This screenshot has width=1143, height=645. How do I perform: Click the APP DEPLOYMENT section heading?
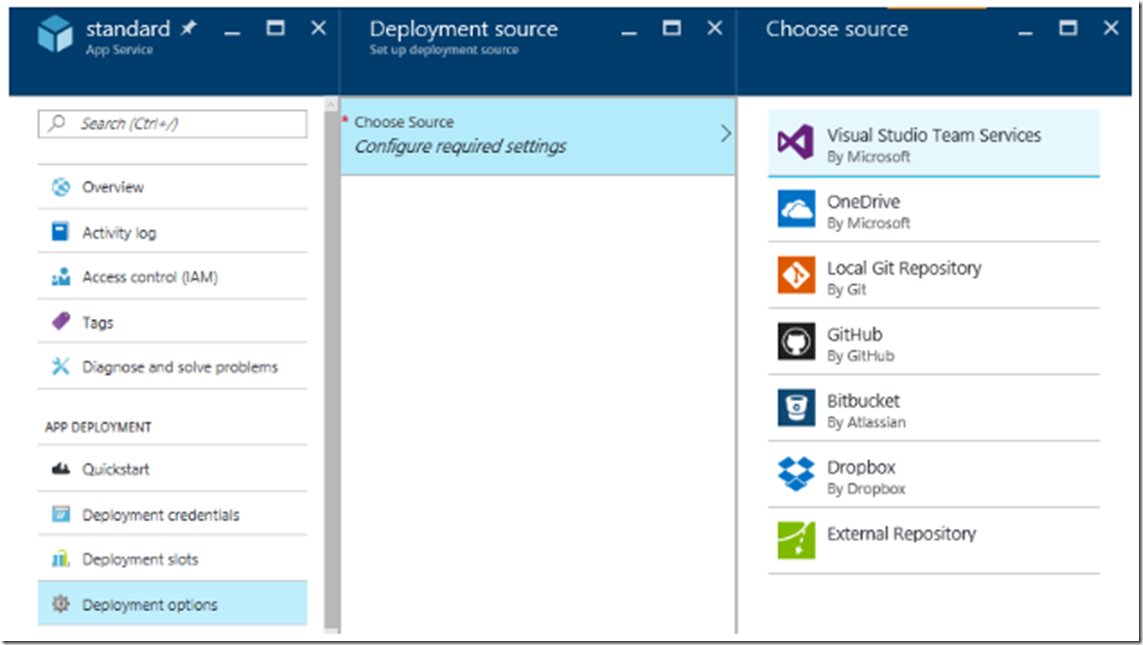98,427
